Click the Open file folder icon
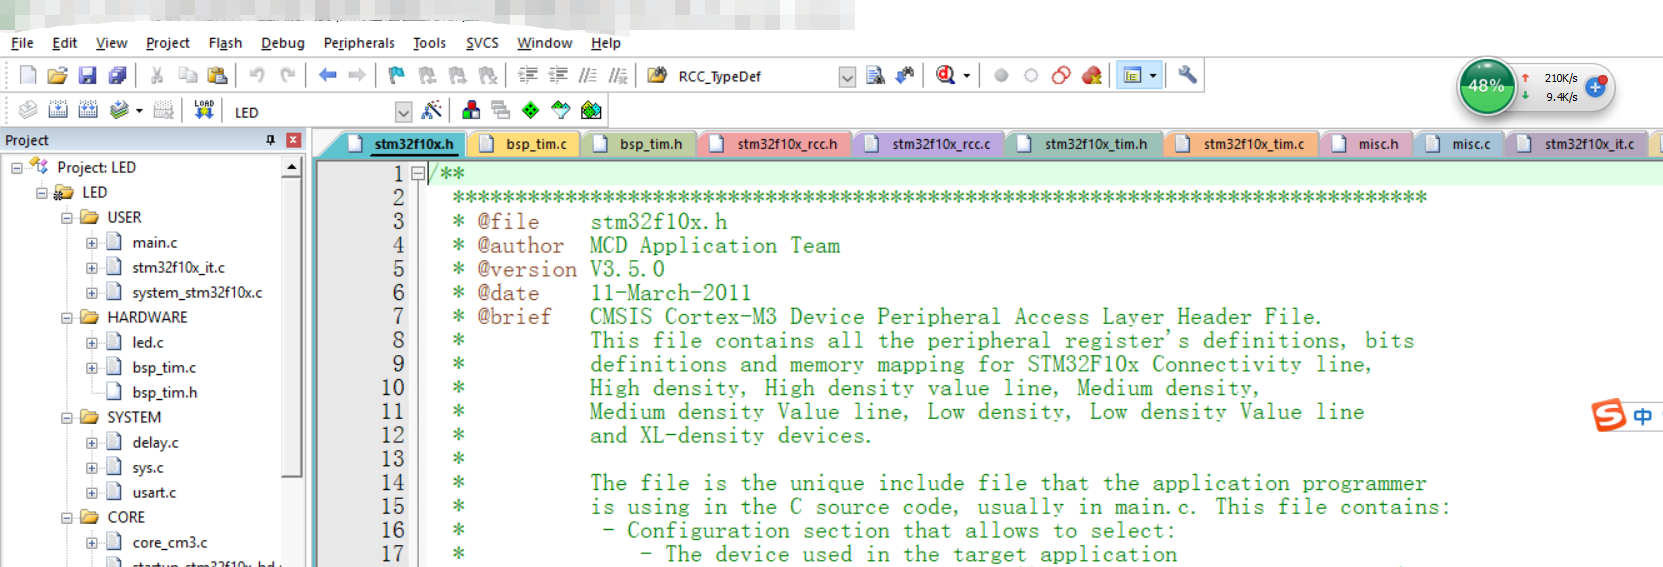1663x567 pixels. (58, 75)
